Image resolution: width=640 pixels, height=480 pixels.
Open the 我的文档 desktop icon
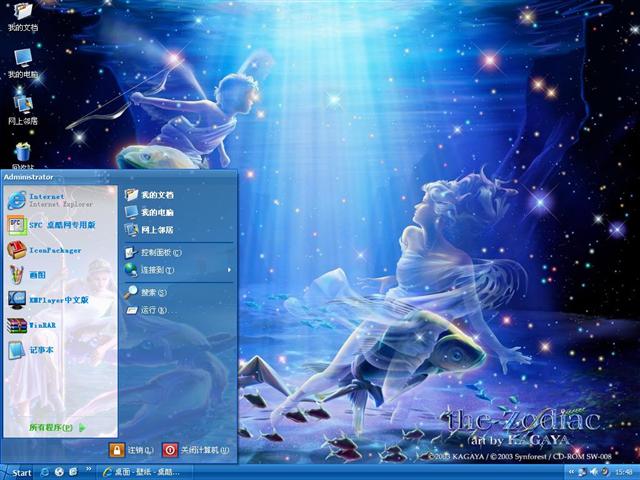click(x=23, y=17)
